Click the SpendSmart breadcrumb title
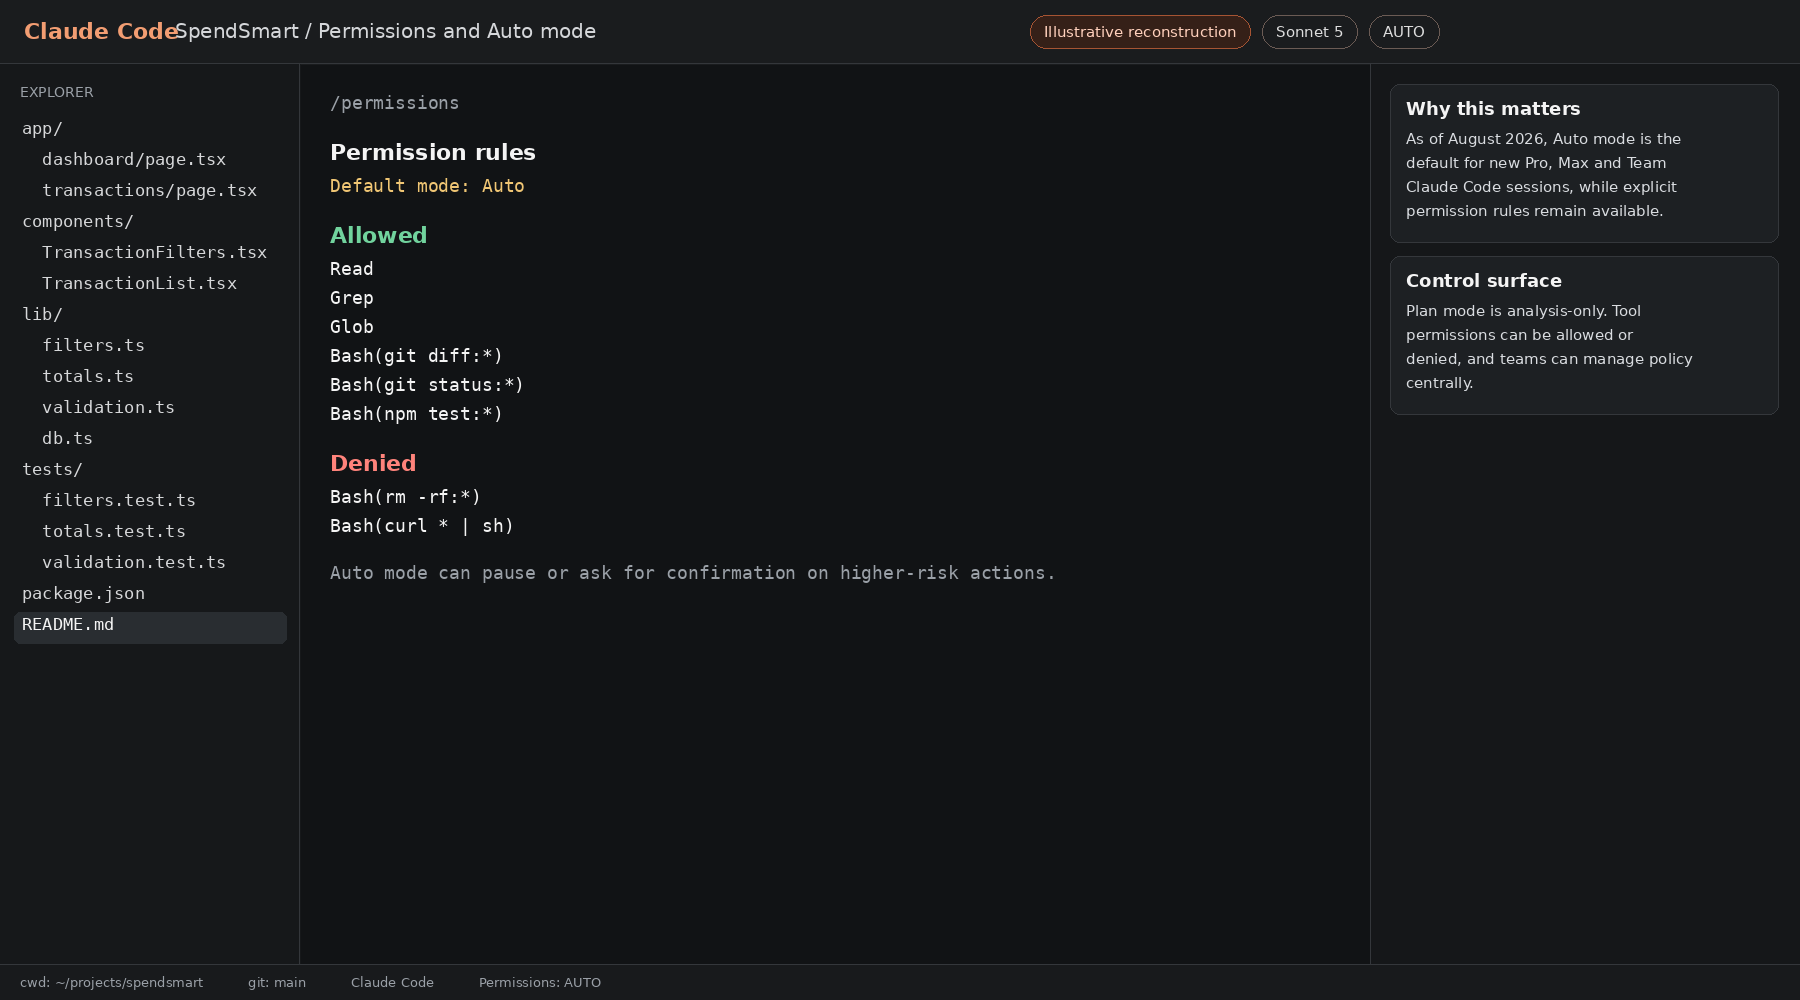 pos(385,31)
